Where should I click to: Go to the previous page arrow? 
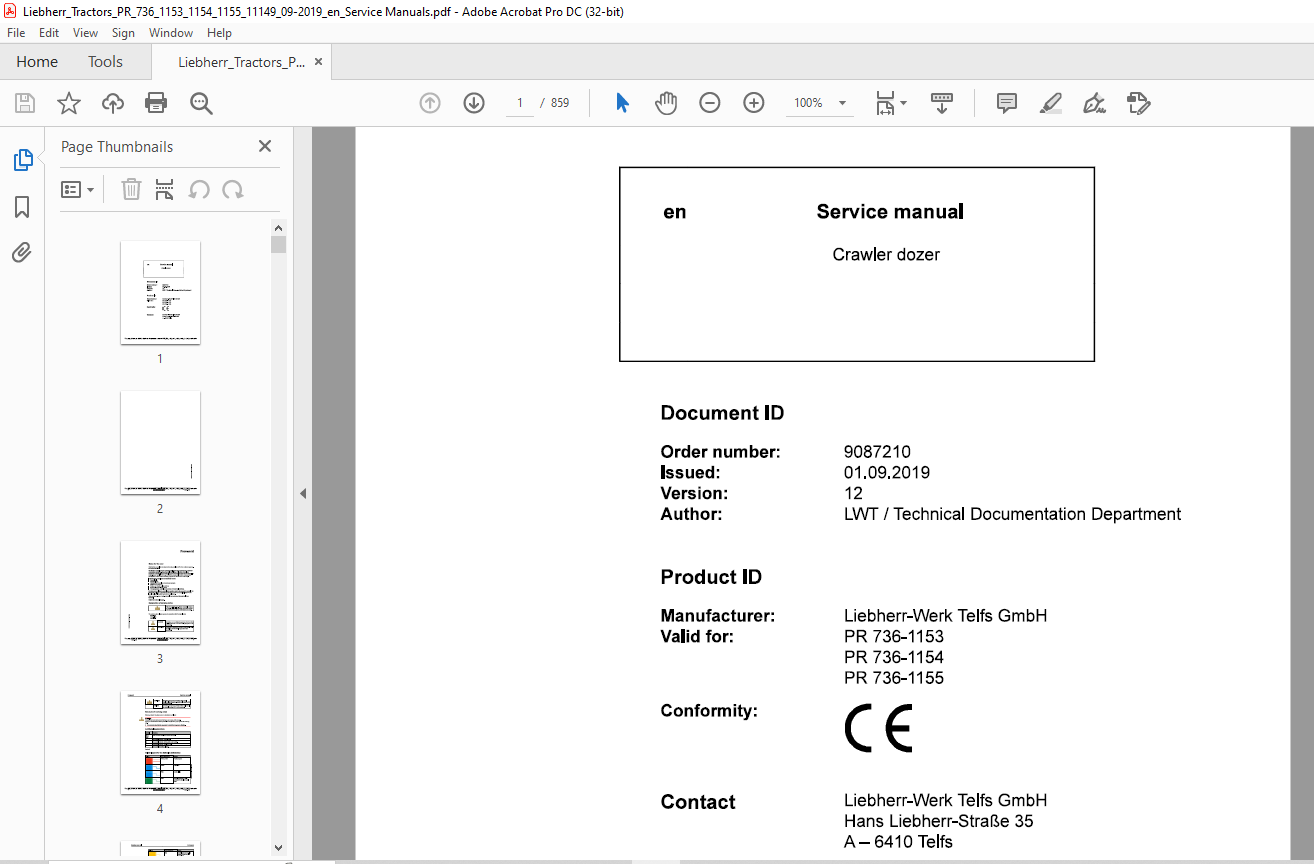(430, 103)
